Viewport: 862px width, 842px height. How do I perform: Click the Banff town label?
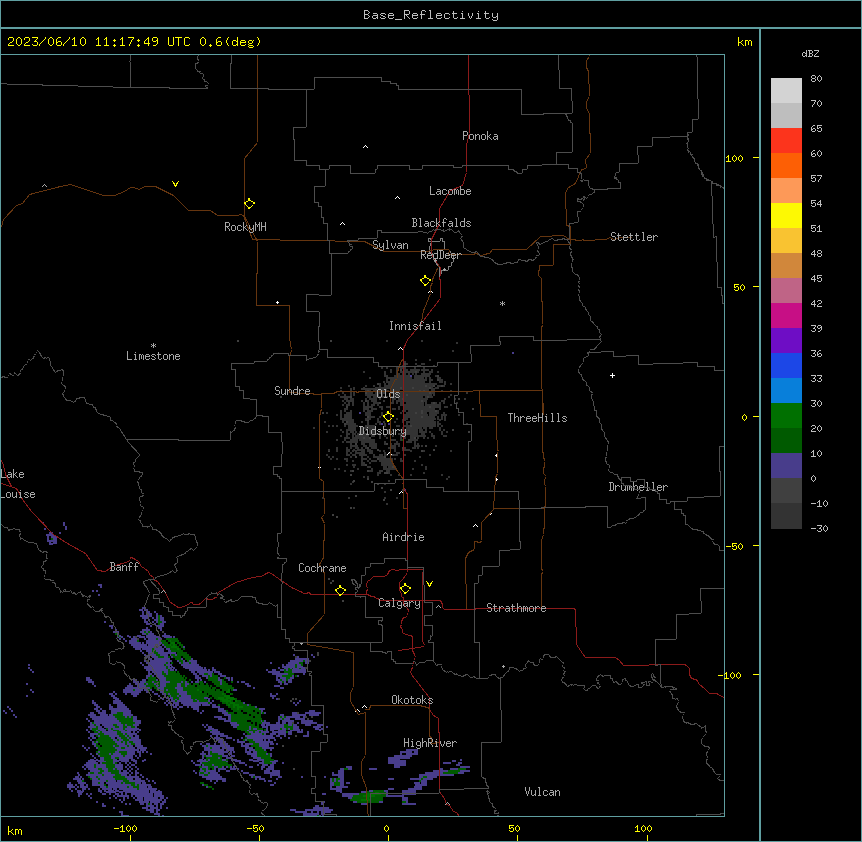(x=124, y=567)
